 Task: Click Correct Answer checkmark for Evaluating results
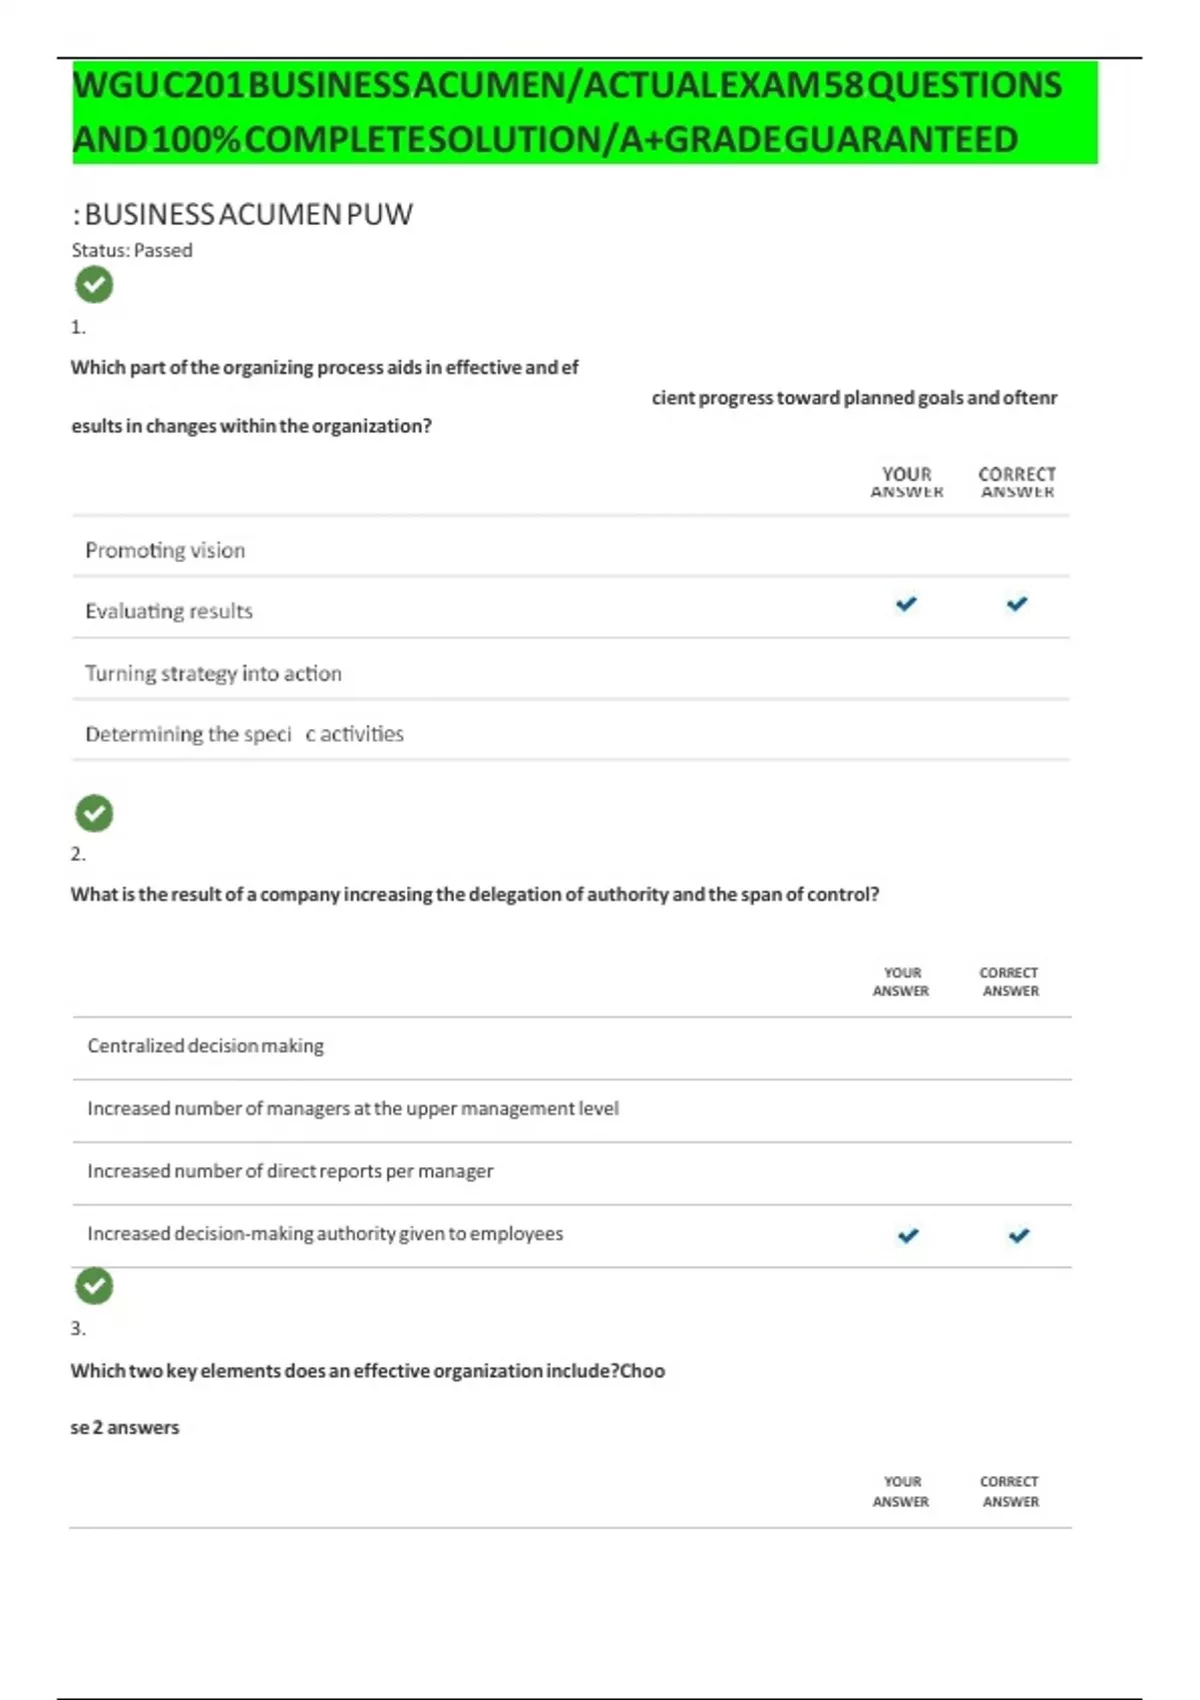click(x=1017, y=604)
